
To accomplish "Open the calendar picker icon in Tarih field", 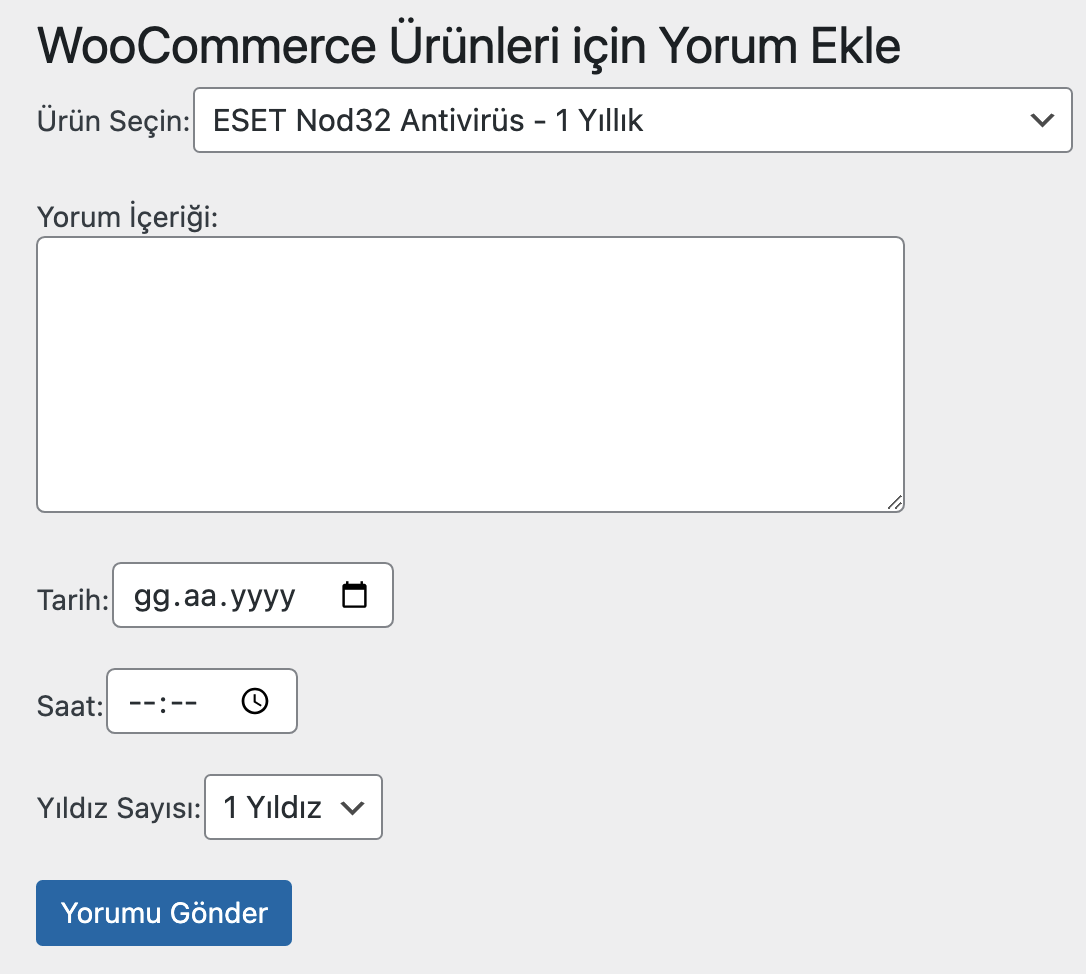I will (x=354, y=596).
